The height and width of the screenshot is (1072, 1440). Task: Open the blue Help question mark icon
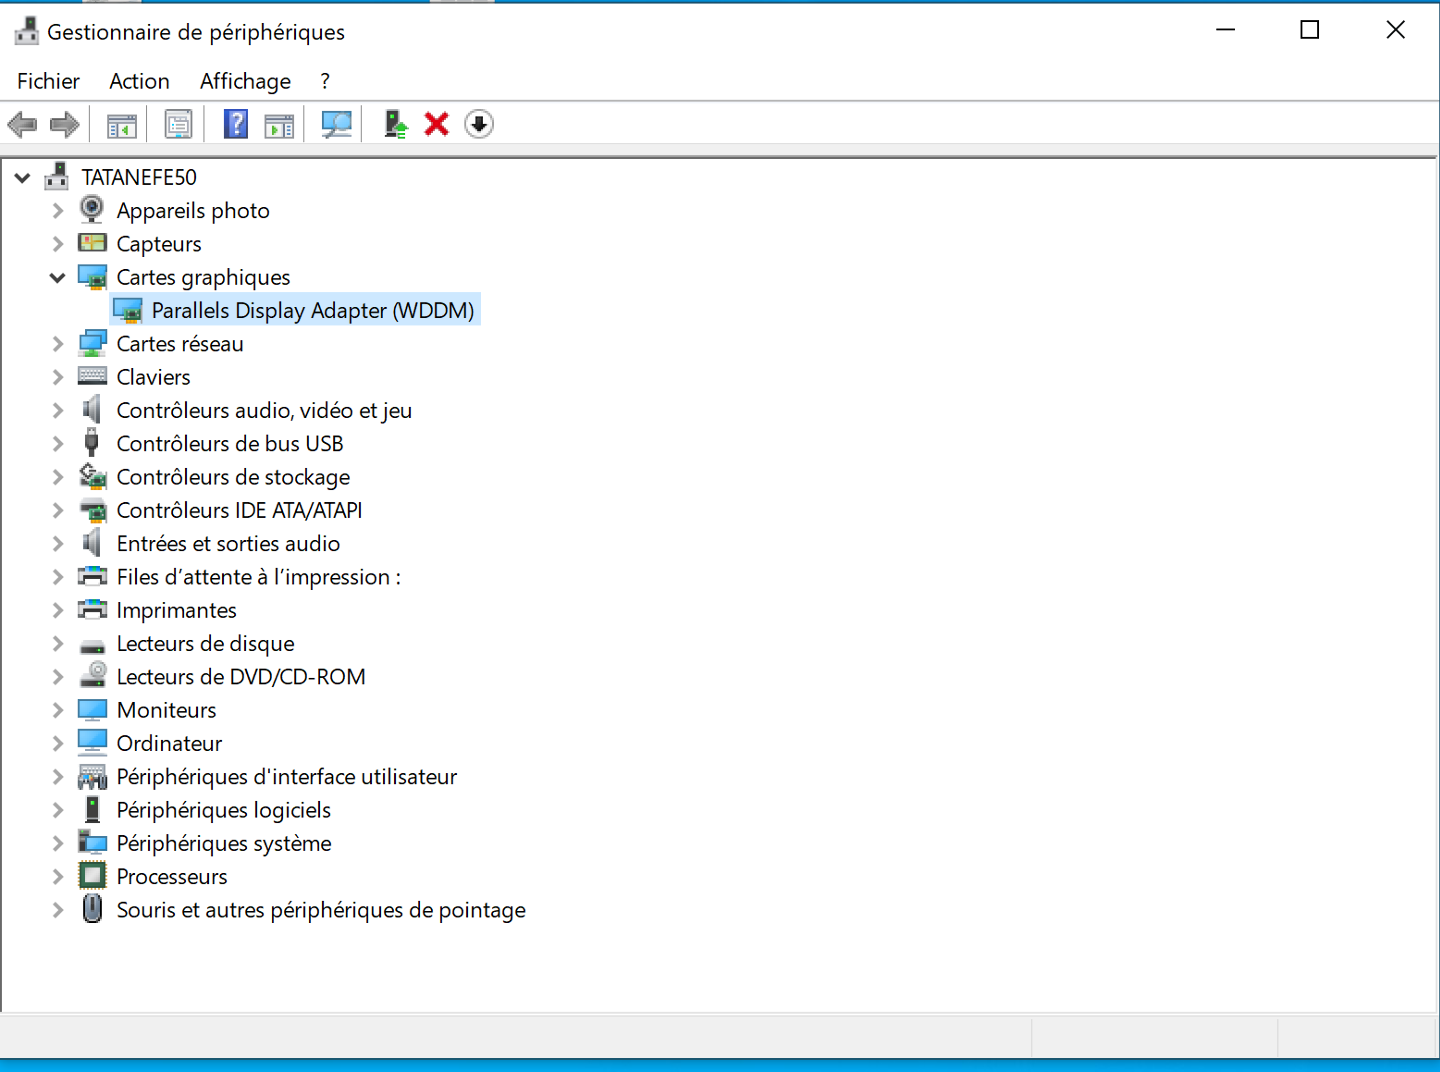tap(235, 125)
